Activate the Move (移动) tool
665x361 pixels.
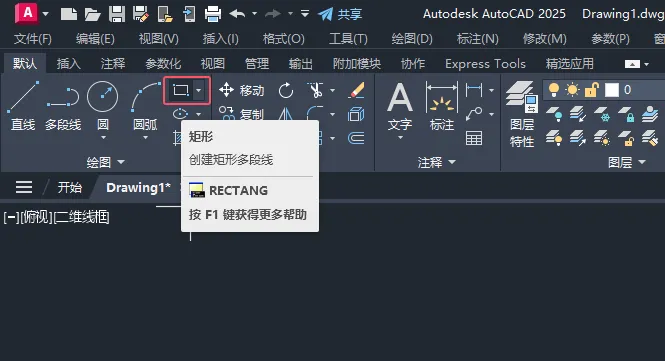point(242,90)
